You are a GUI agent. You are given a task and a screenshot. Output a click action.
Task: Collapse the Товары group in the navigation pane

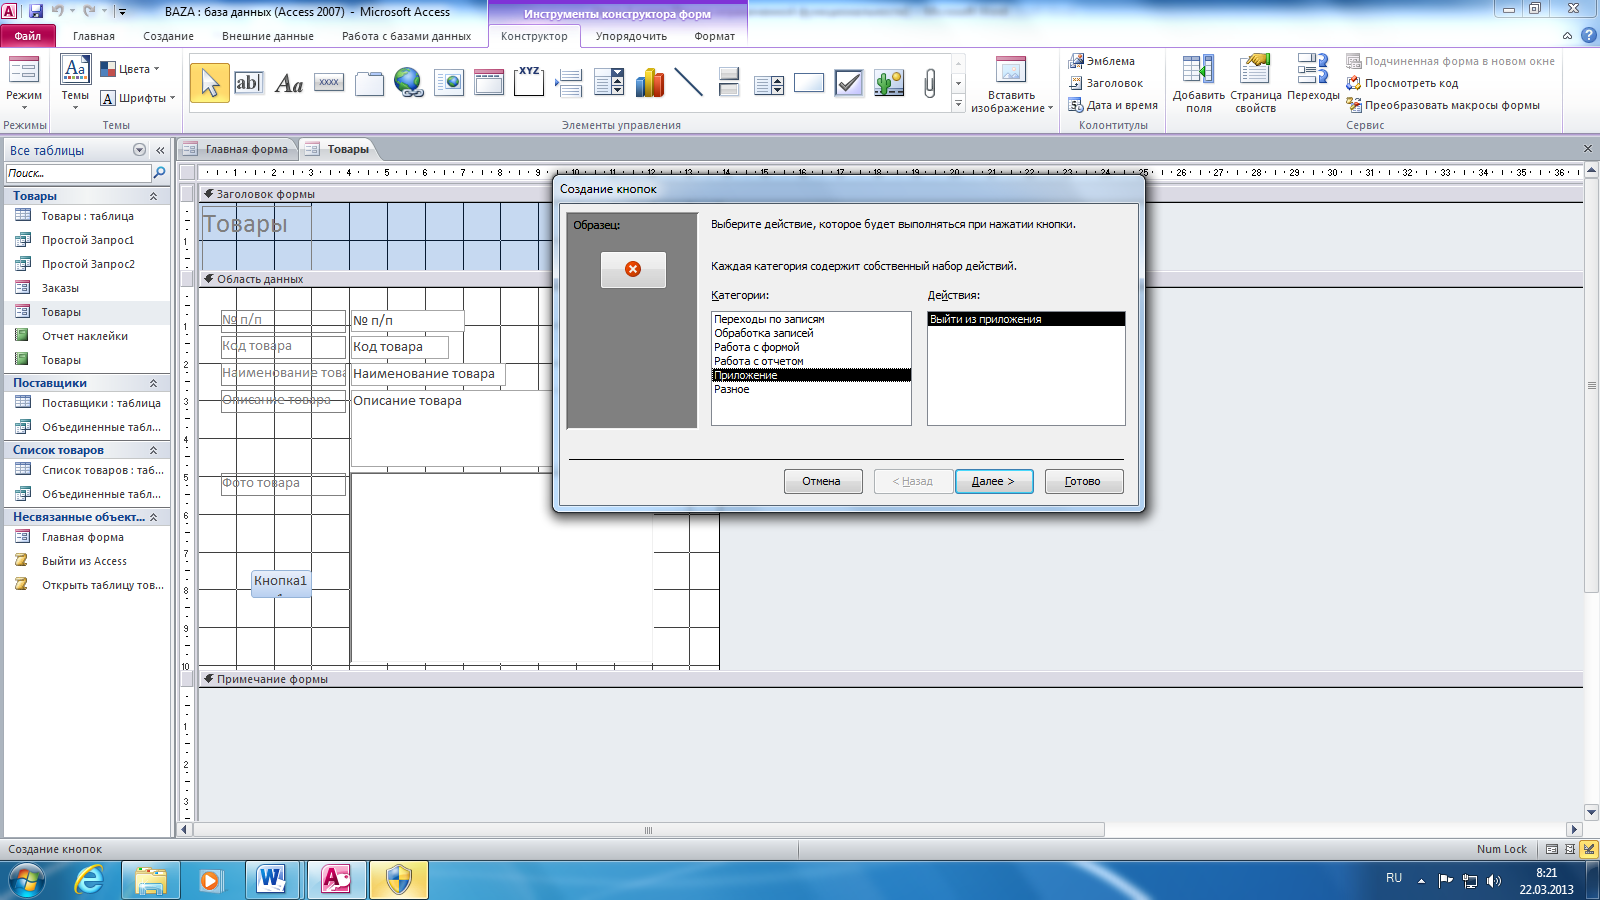(154, 196)
